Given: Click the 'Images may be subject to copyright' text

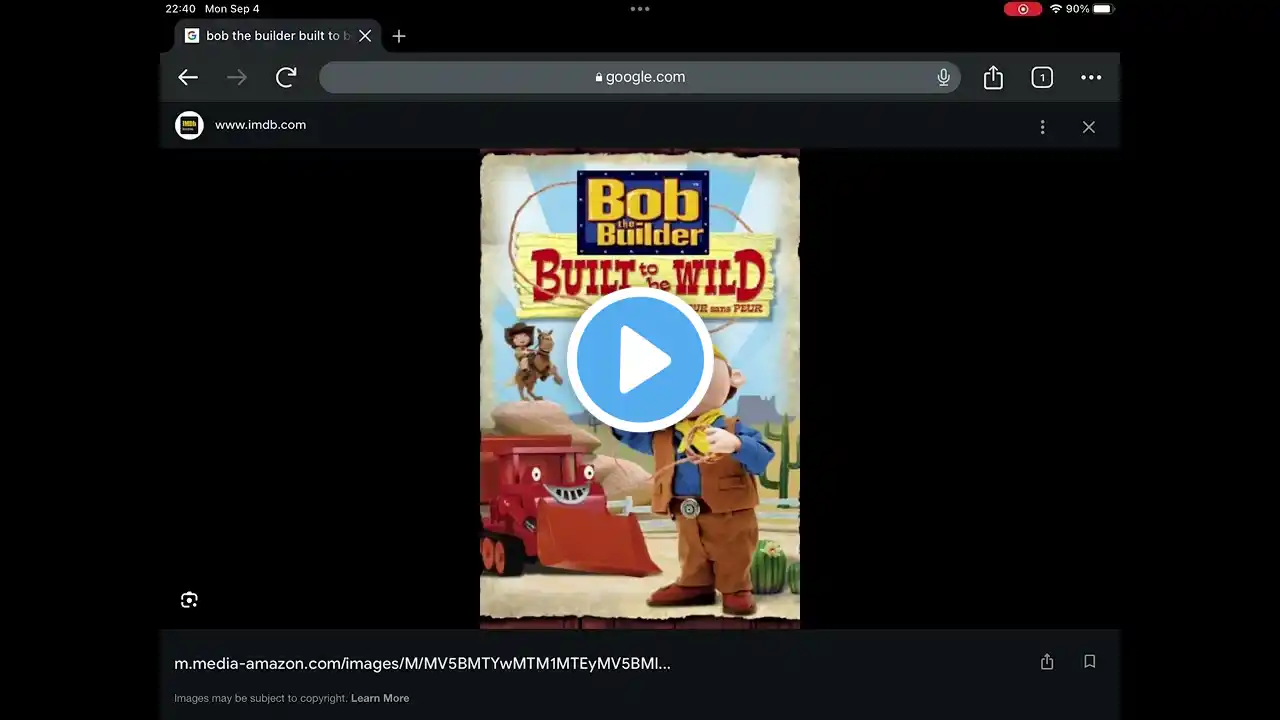Looking at the screenshot, I should pyautogui.click(x=261, y=698).
